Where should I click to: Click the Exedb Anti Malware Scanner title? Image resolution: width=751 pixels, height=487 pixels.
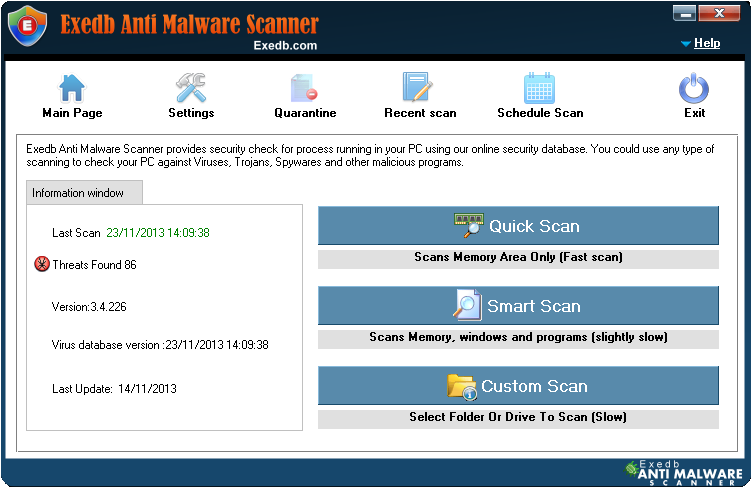pos(189,24)
